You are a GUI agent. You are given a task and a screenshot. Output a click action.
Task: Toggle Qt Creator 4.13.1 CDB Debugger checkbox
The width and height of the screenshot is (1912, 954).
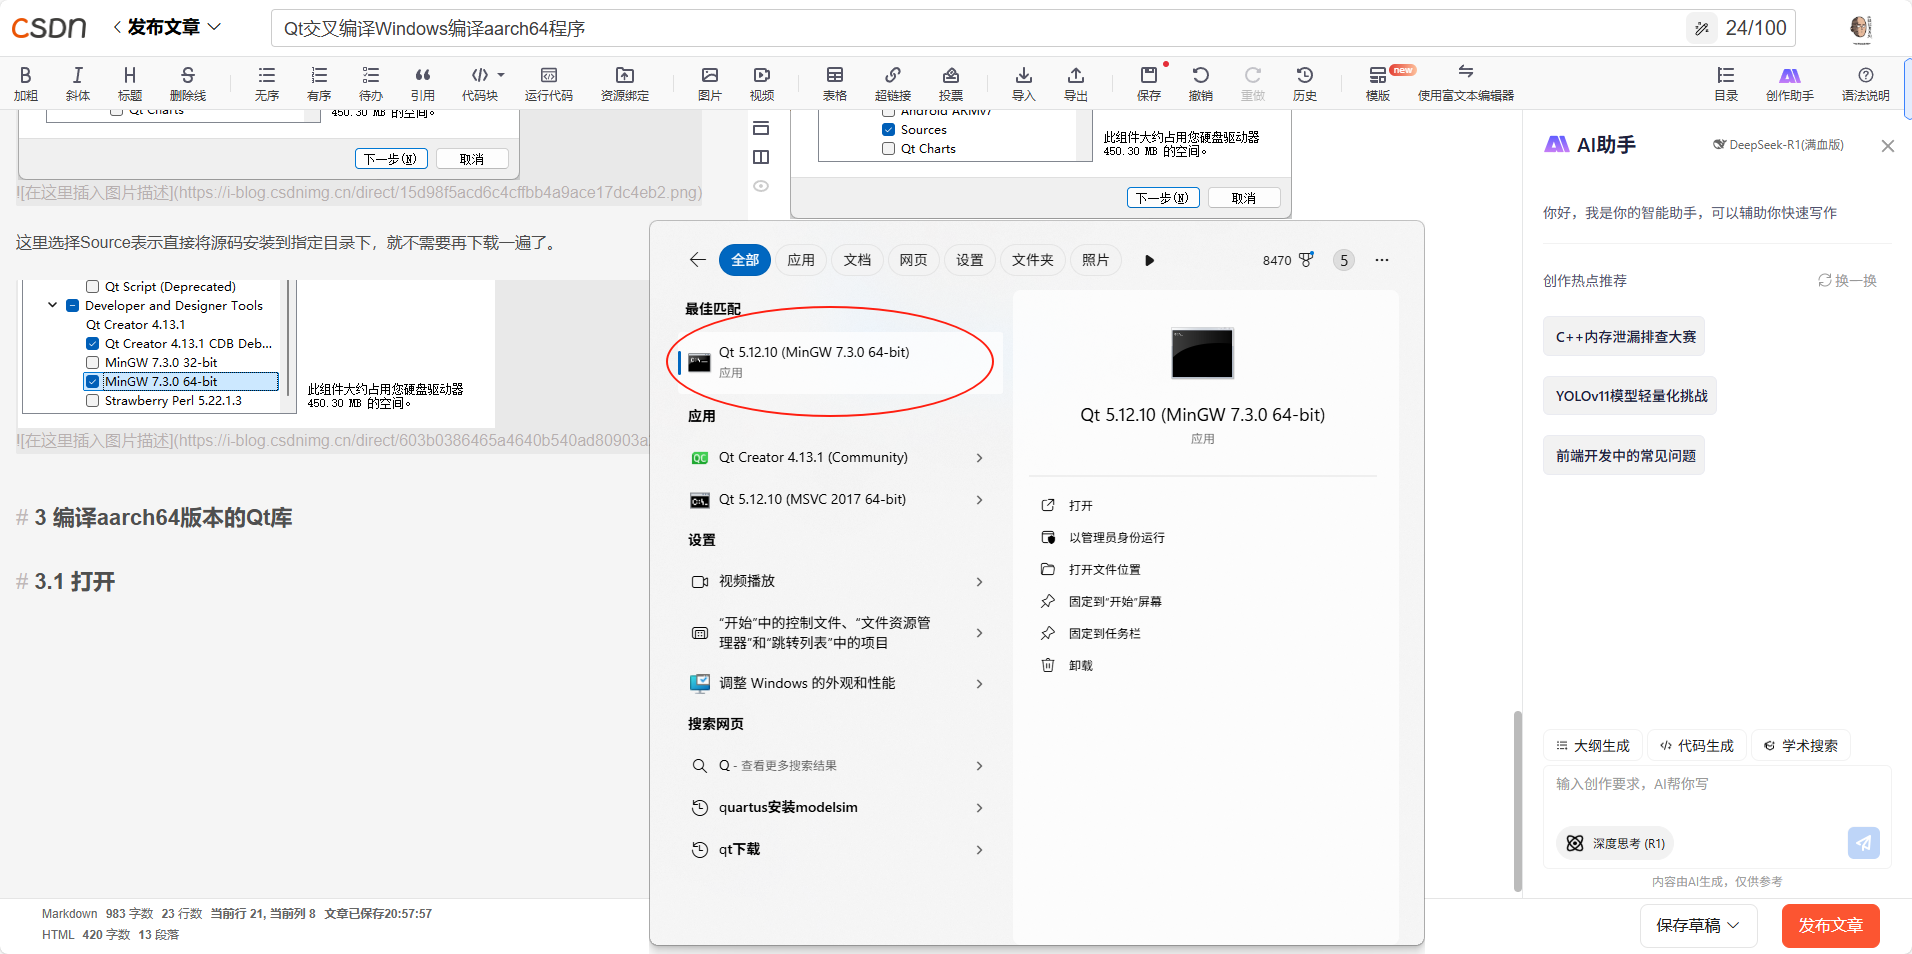point(93,344)
